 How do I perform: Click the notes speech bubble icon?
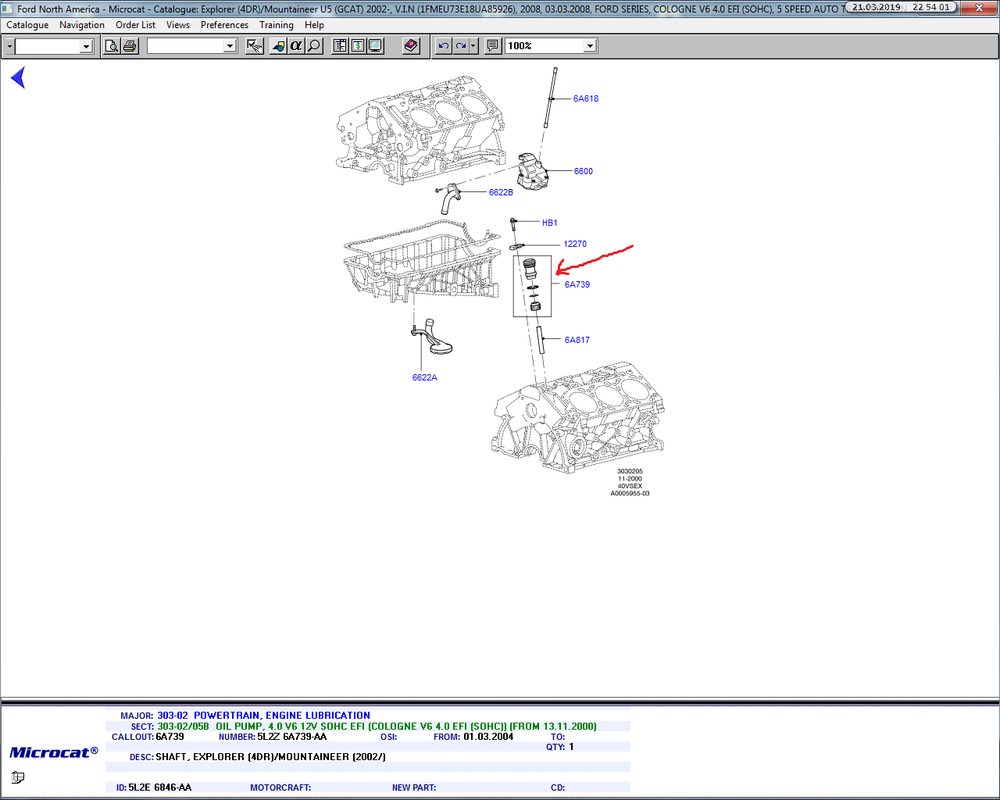492,46
